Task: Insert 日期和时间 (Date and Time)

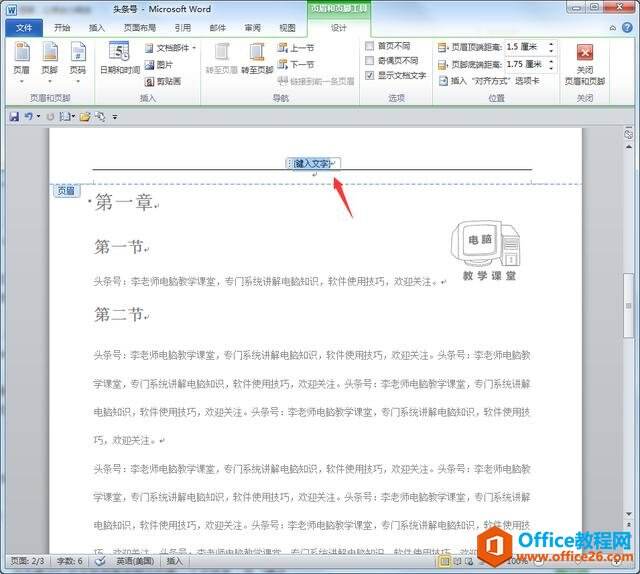Action: (119, 58)
